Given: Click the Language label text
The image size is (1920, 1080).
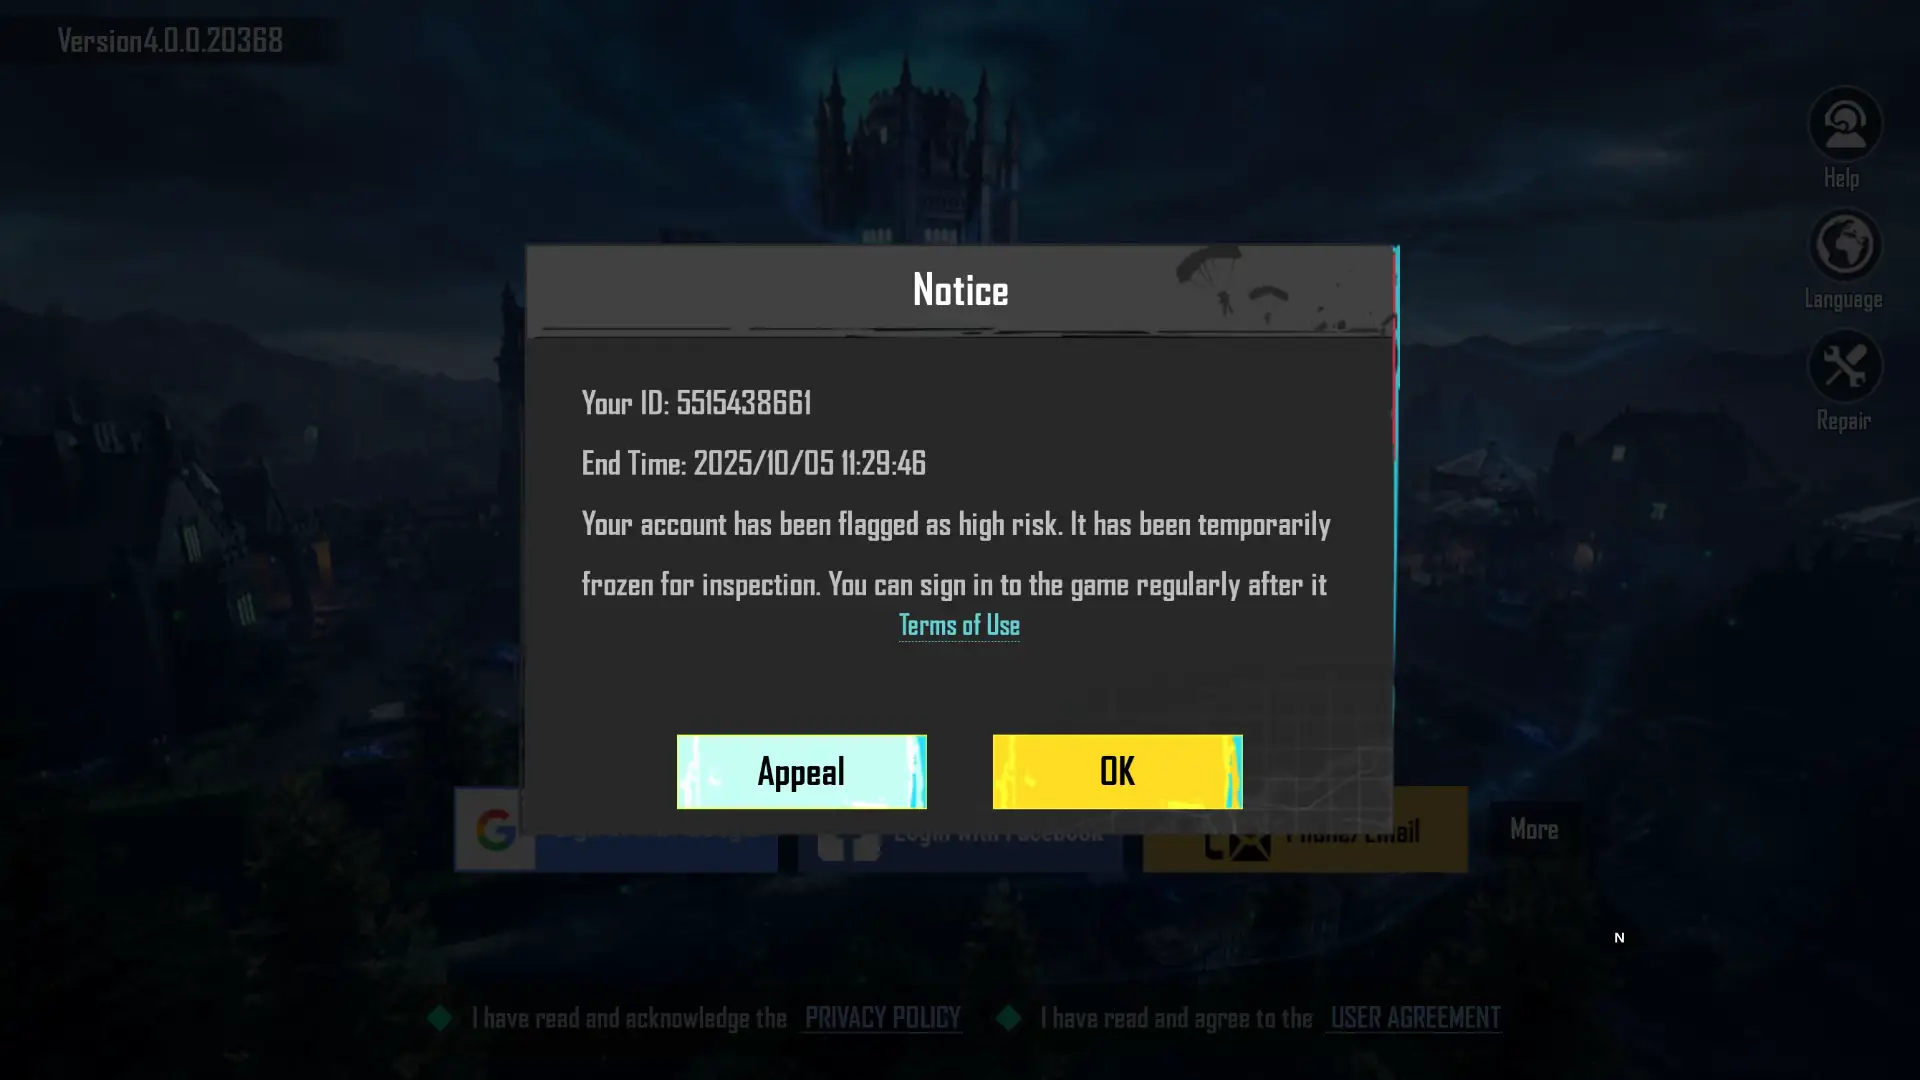Looking at the screenshot, I should click(x=1843, y=299).
